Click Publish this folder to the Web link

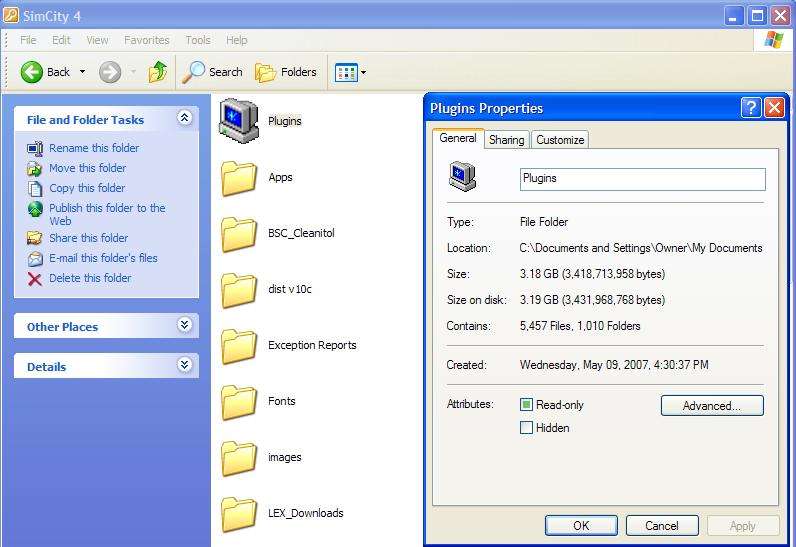pyautogui.click(x=107, y=214)
